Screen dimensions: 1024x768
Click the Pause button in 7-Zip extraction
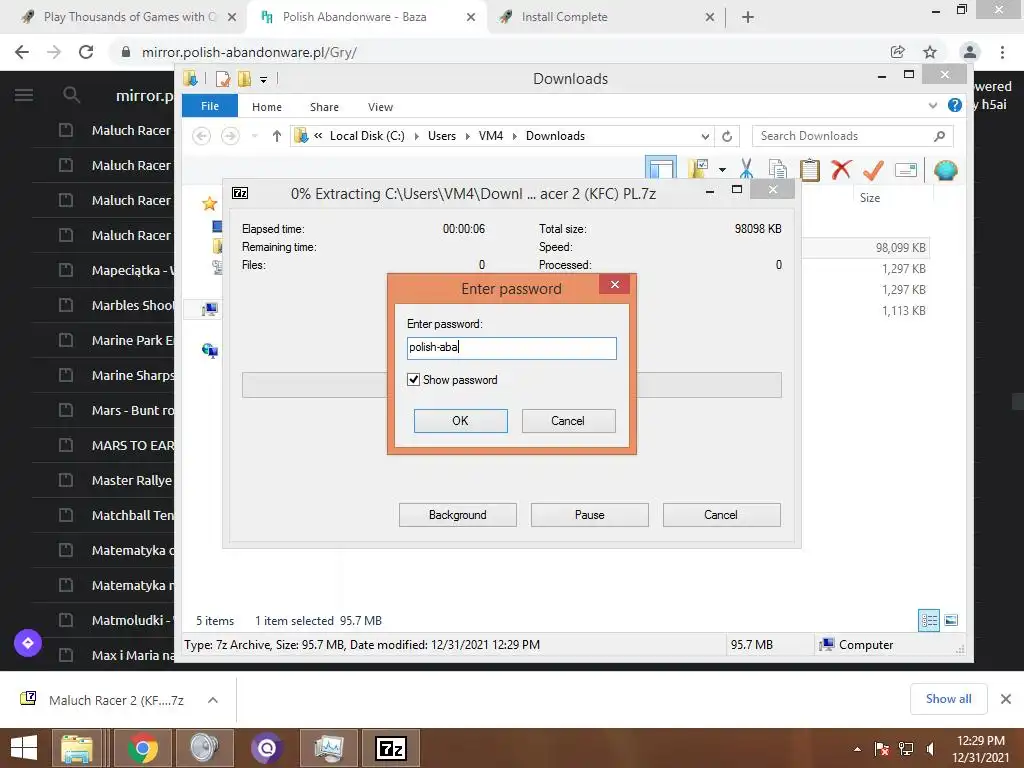[590, 515]
